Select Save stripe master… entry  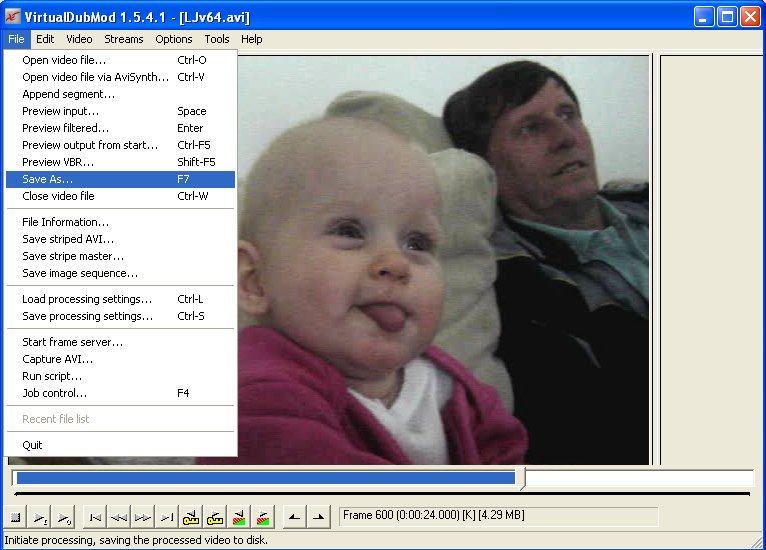click(120, 256)
